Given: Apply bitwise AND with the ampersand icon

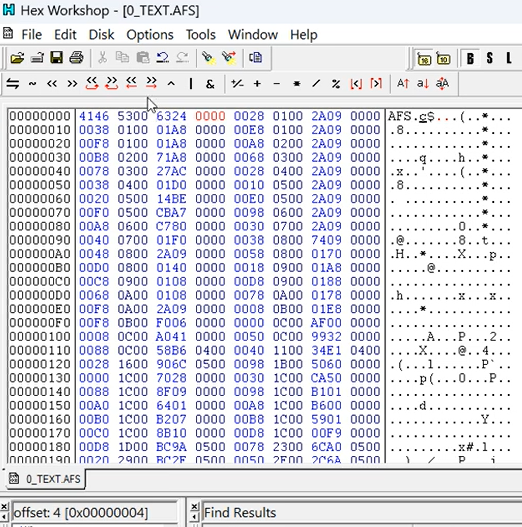Looking at the screenshot, I should pyautogui.click(x=210, y=84).
